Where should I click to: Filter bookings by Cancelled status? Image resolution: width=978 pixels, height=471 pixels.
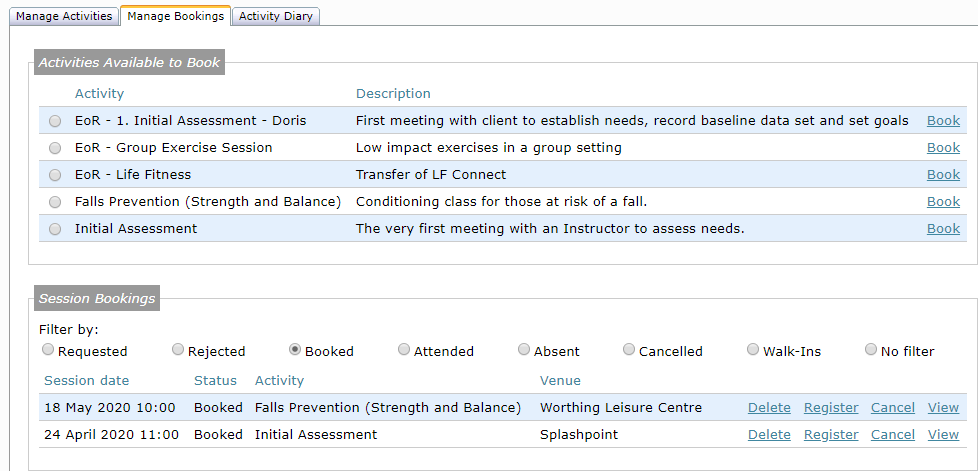pos(629,349)
